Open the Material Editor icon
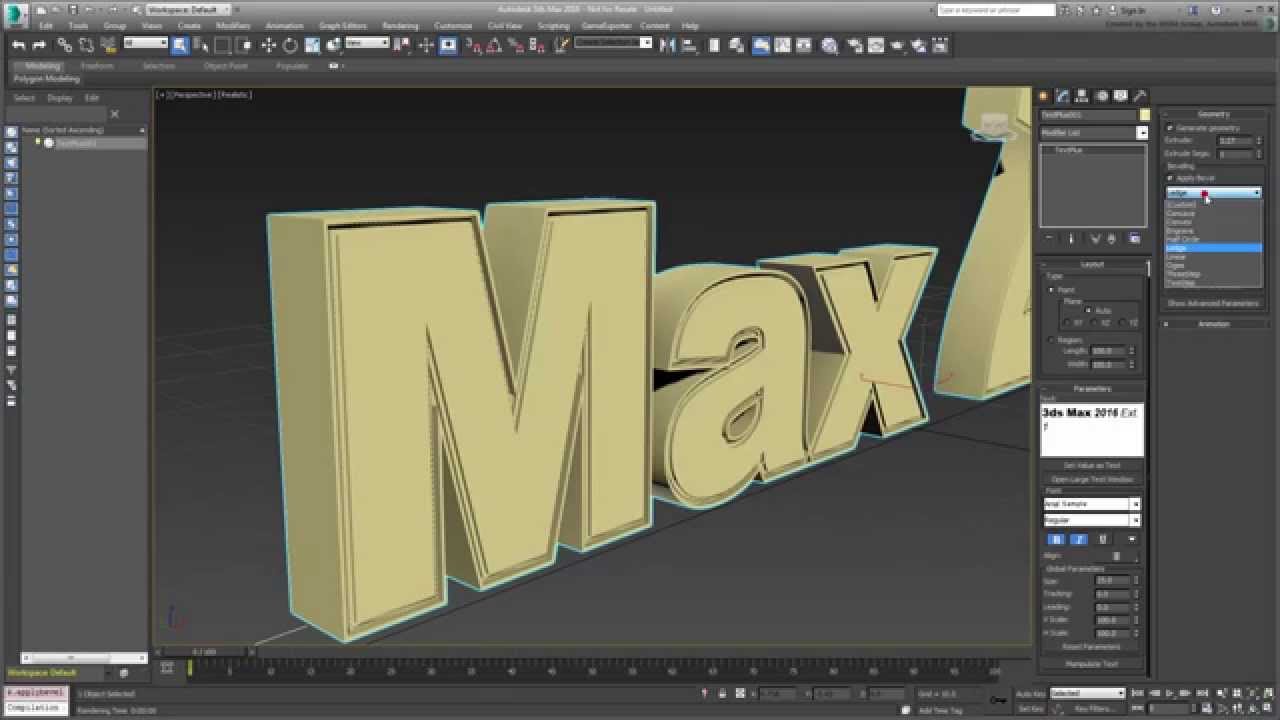The height and width of the screenshot is (720, 1280). pyautogui.click(x=829, y=45)
